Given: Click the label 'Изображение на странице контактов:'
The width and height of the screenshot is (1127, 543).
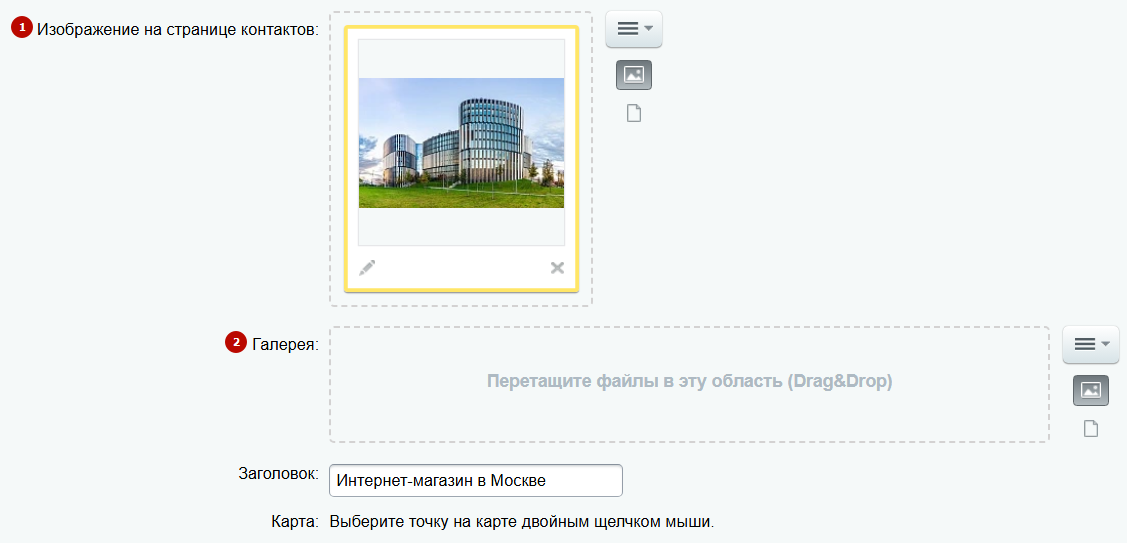Looking at the screenshot, I should (178, 30).
